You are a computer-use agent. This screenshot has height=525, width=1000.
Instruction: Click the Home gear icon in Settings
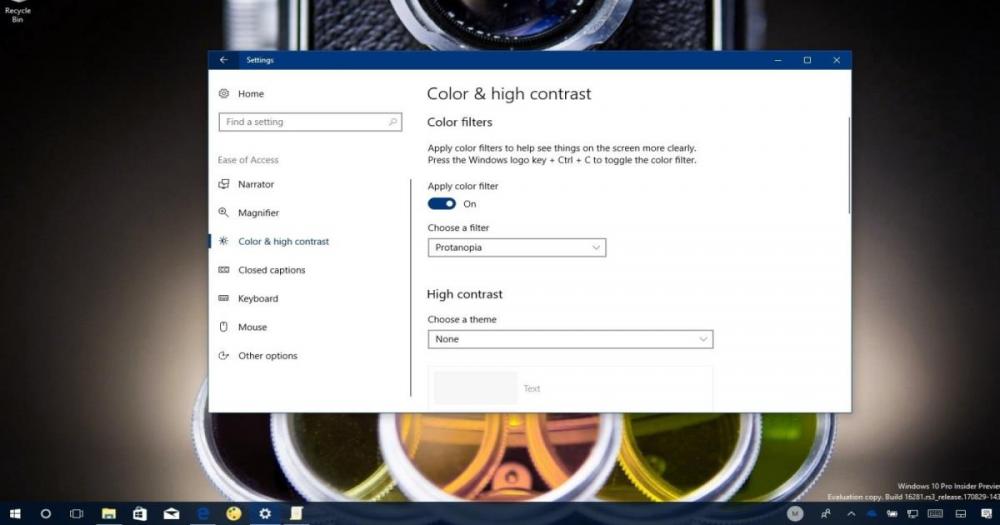click(x=224, y=94)
